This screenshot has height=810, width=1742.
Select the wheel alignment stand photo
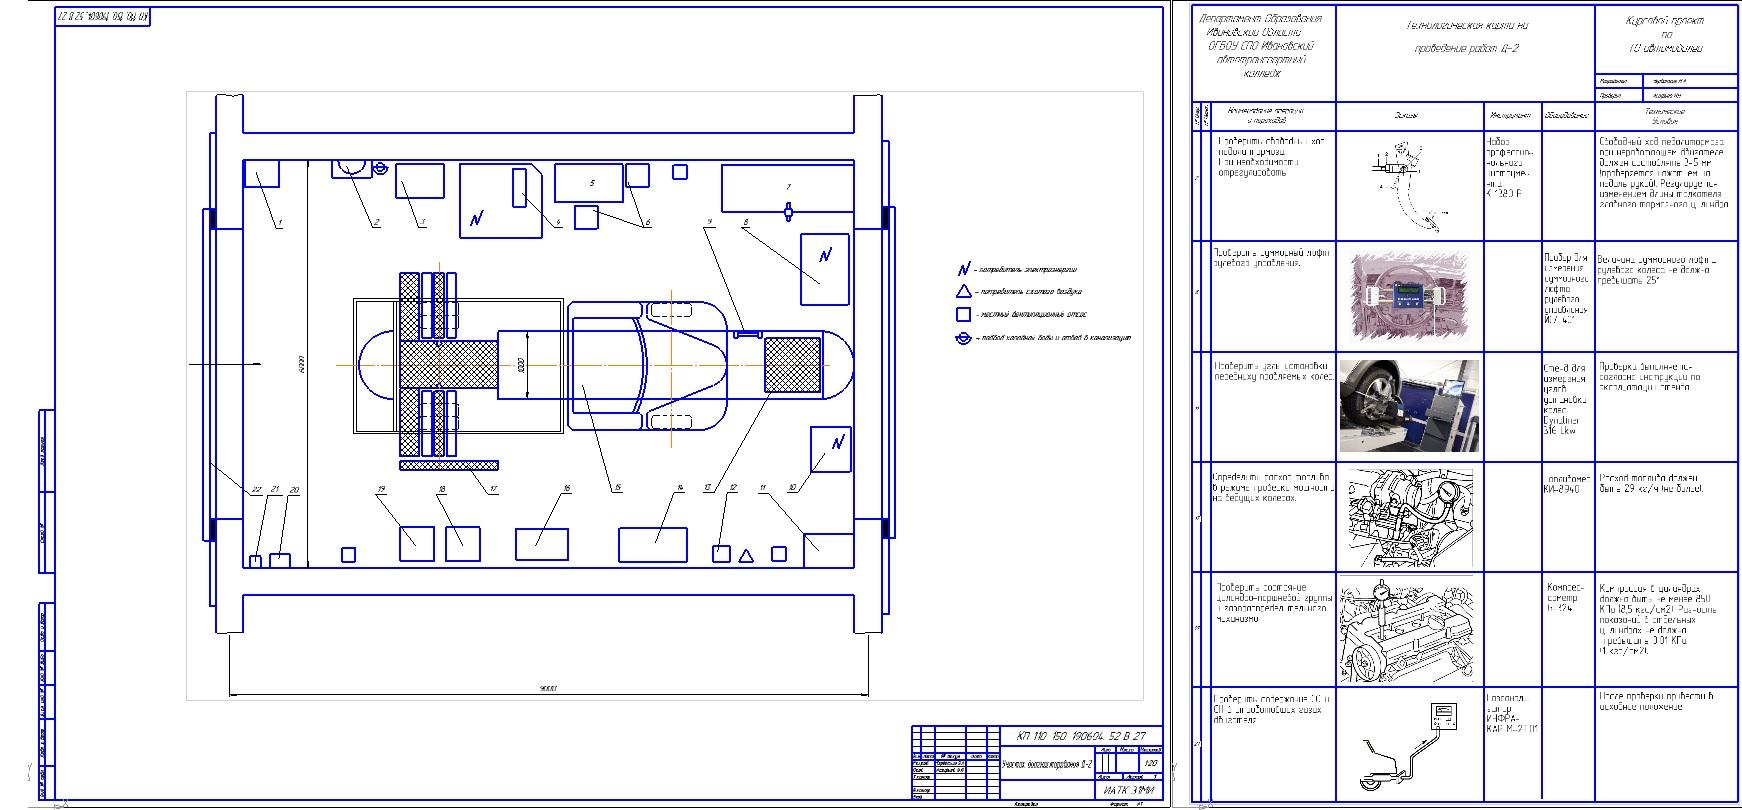click(x=1409, y=405)
